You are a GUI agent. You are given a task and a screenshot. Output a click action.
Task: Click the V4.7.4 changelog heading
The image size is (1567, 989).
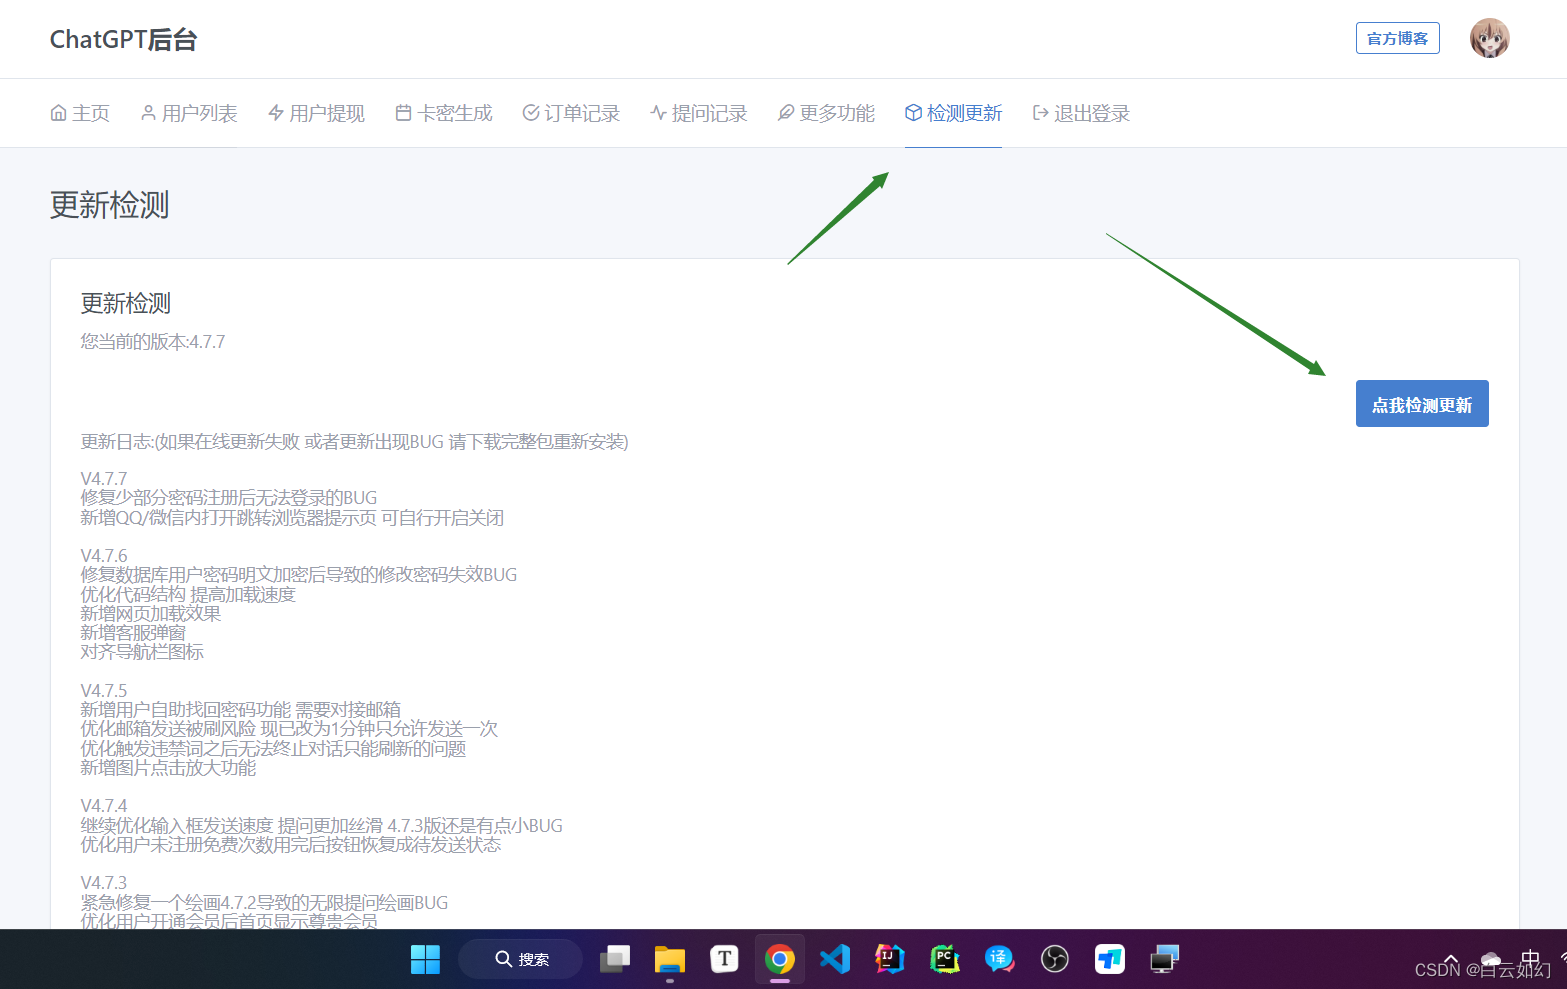pos(104,805)
